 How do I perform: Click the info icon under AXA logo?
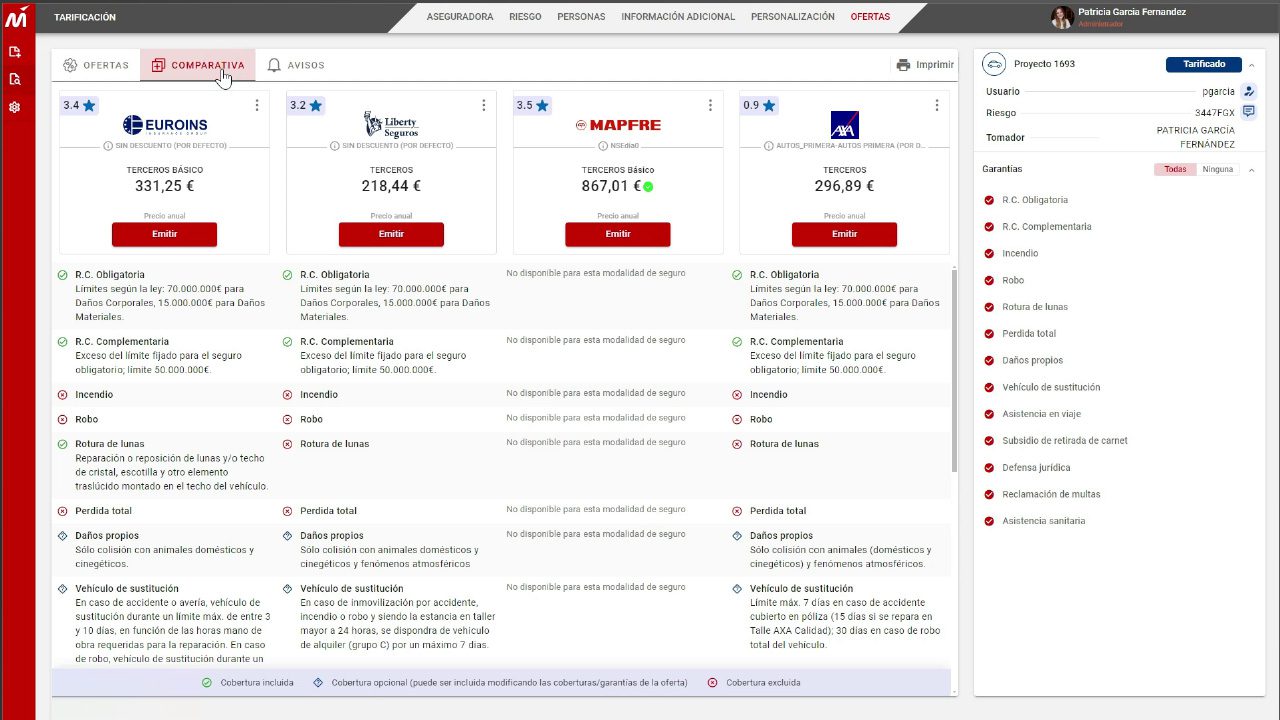[x=769, y=146]
